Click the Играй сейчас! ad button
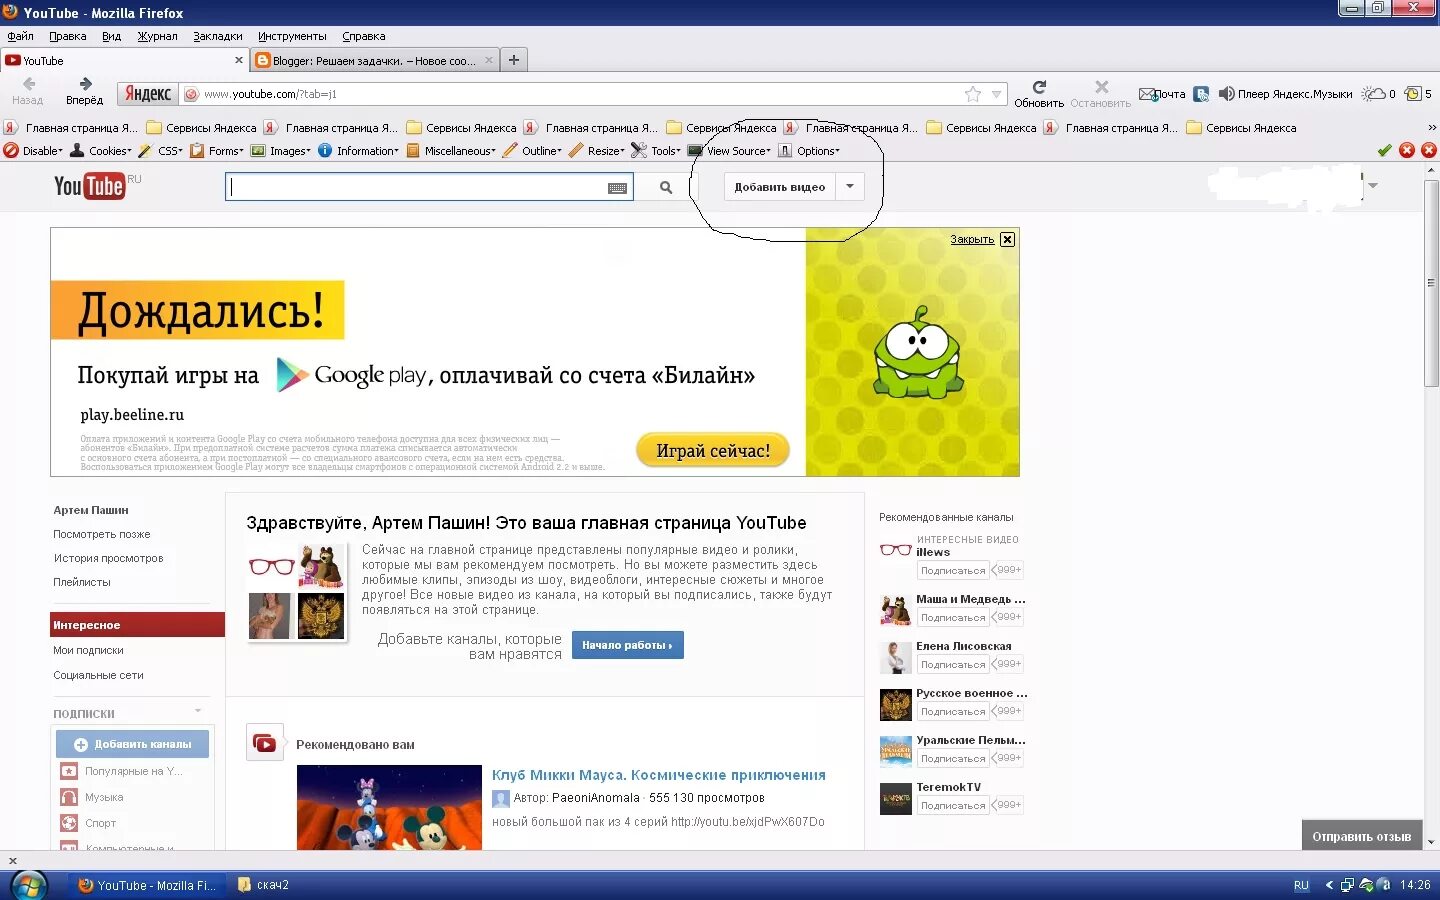 click(713, 451)
